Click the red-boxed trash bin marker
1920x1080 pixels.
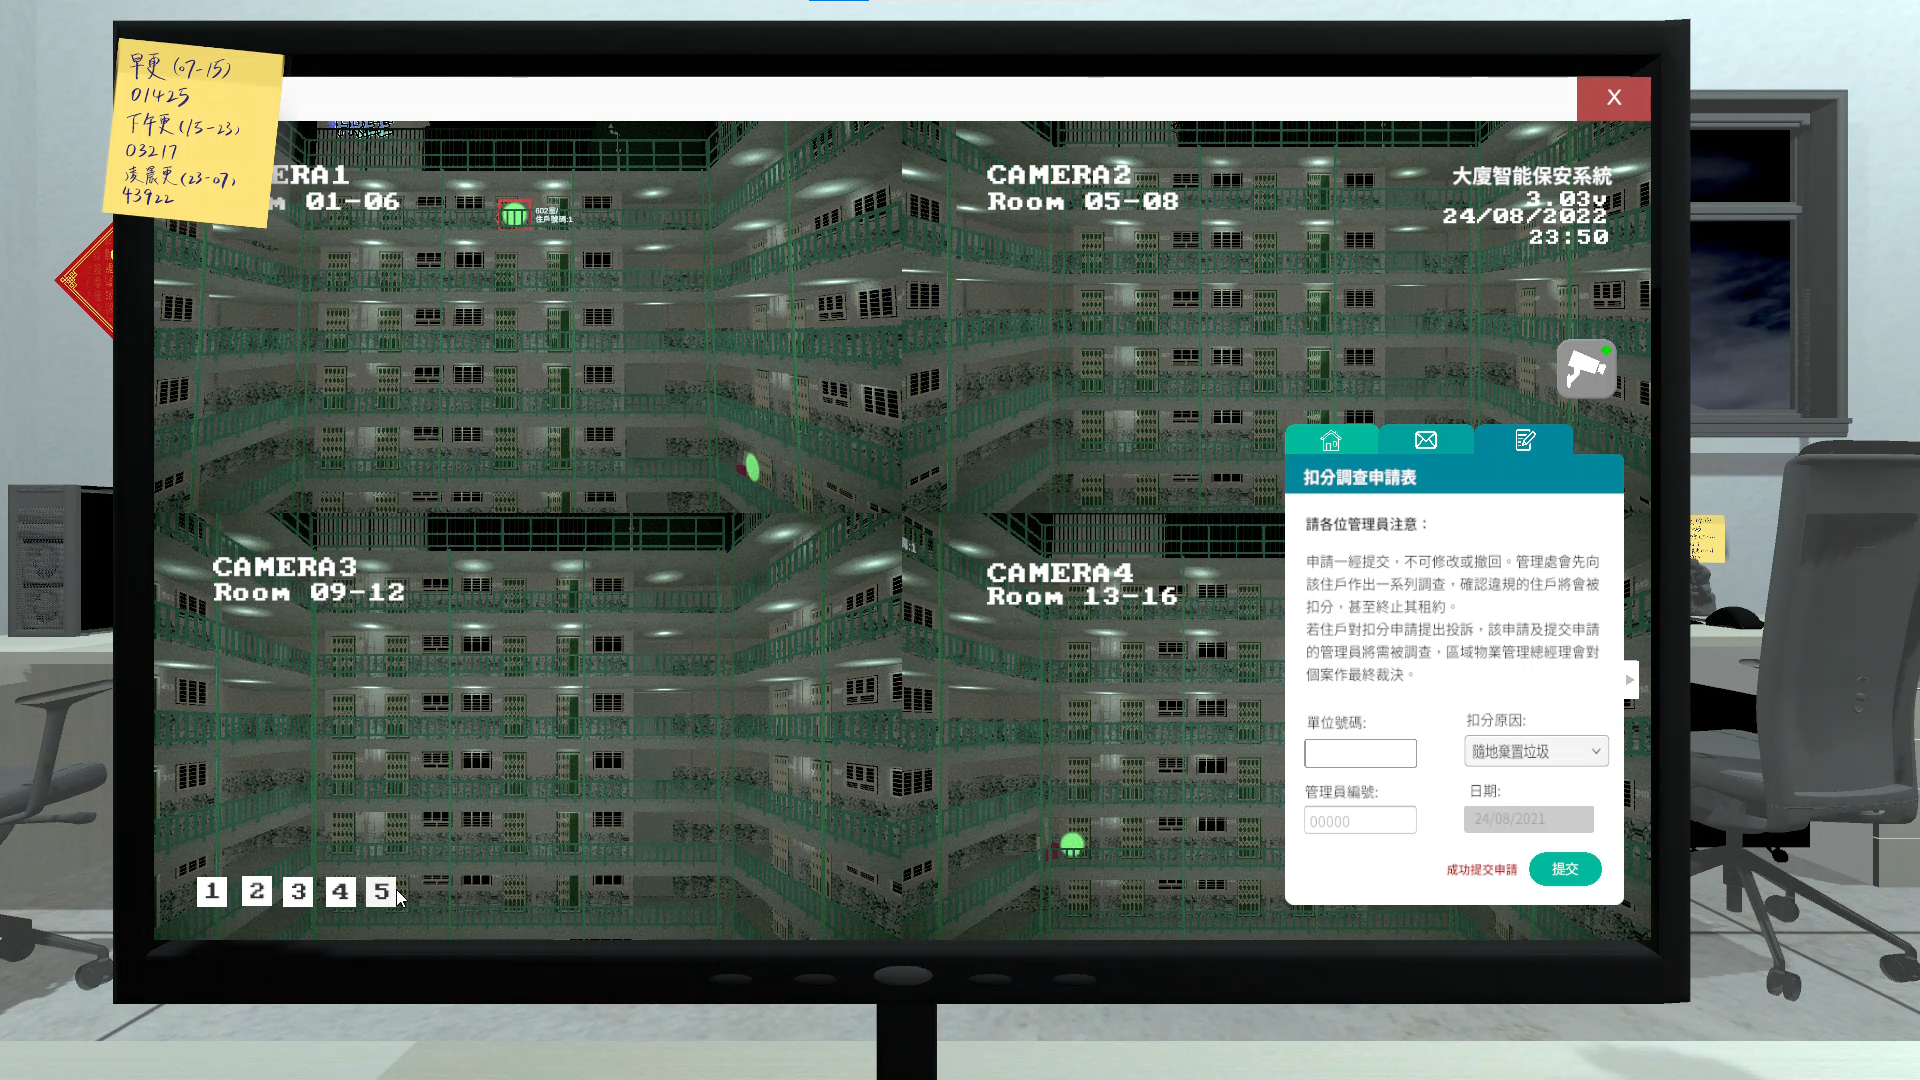[x=514, y=214]
